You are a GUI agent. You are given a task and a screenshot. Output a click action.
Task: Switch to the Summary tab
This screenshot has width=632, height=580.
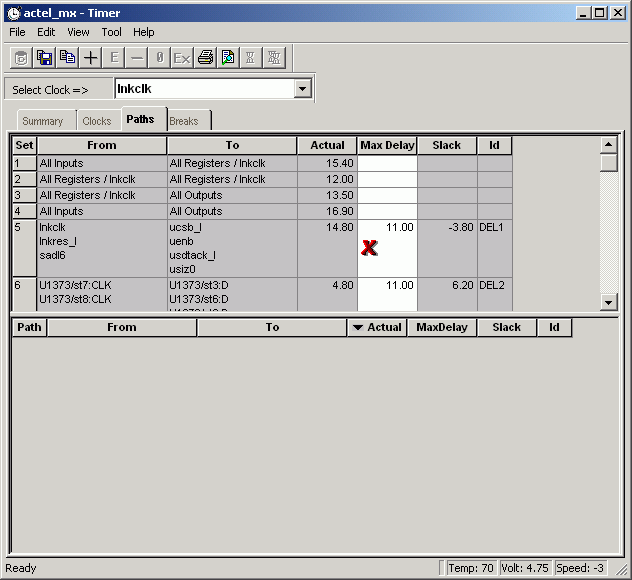pyautogui.click(x=47, y=121)
